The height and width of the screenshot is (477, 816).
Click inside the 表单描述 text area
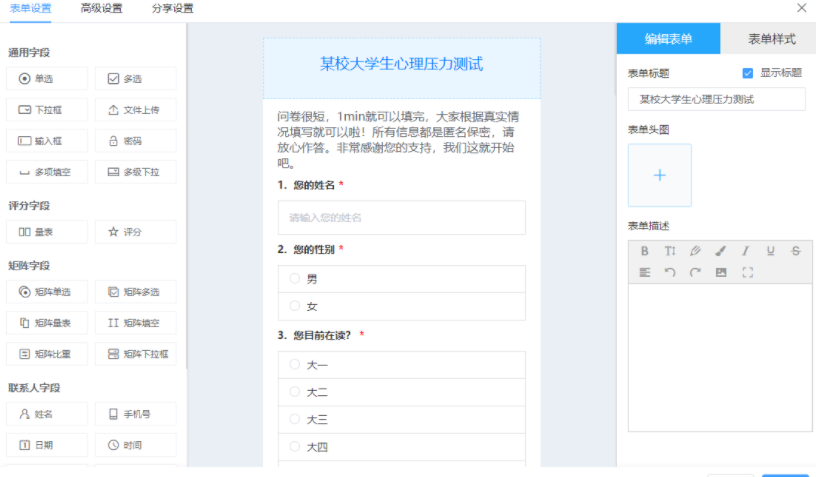[x=720, y=357]
